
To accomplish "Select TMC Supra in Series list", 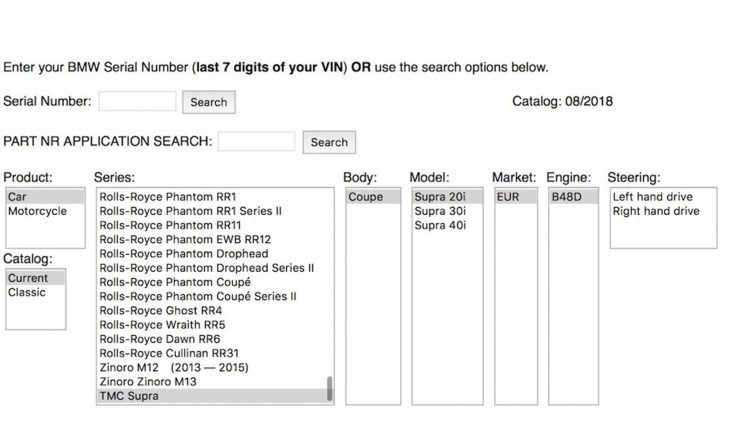I will [212, 396].
